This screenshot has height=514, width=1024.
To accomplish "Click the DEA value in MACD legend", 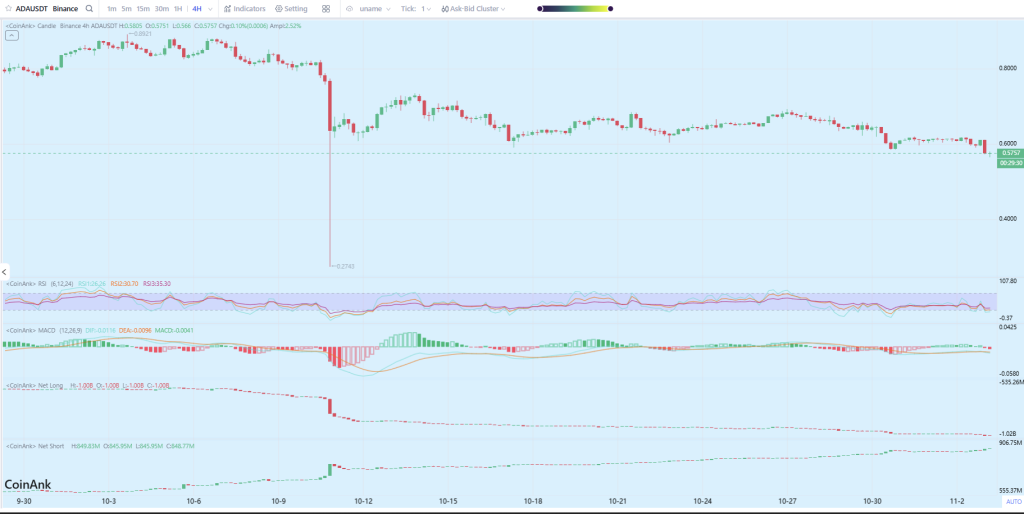I will [x=135, y=331].
